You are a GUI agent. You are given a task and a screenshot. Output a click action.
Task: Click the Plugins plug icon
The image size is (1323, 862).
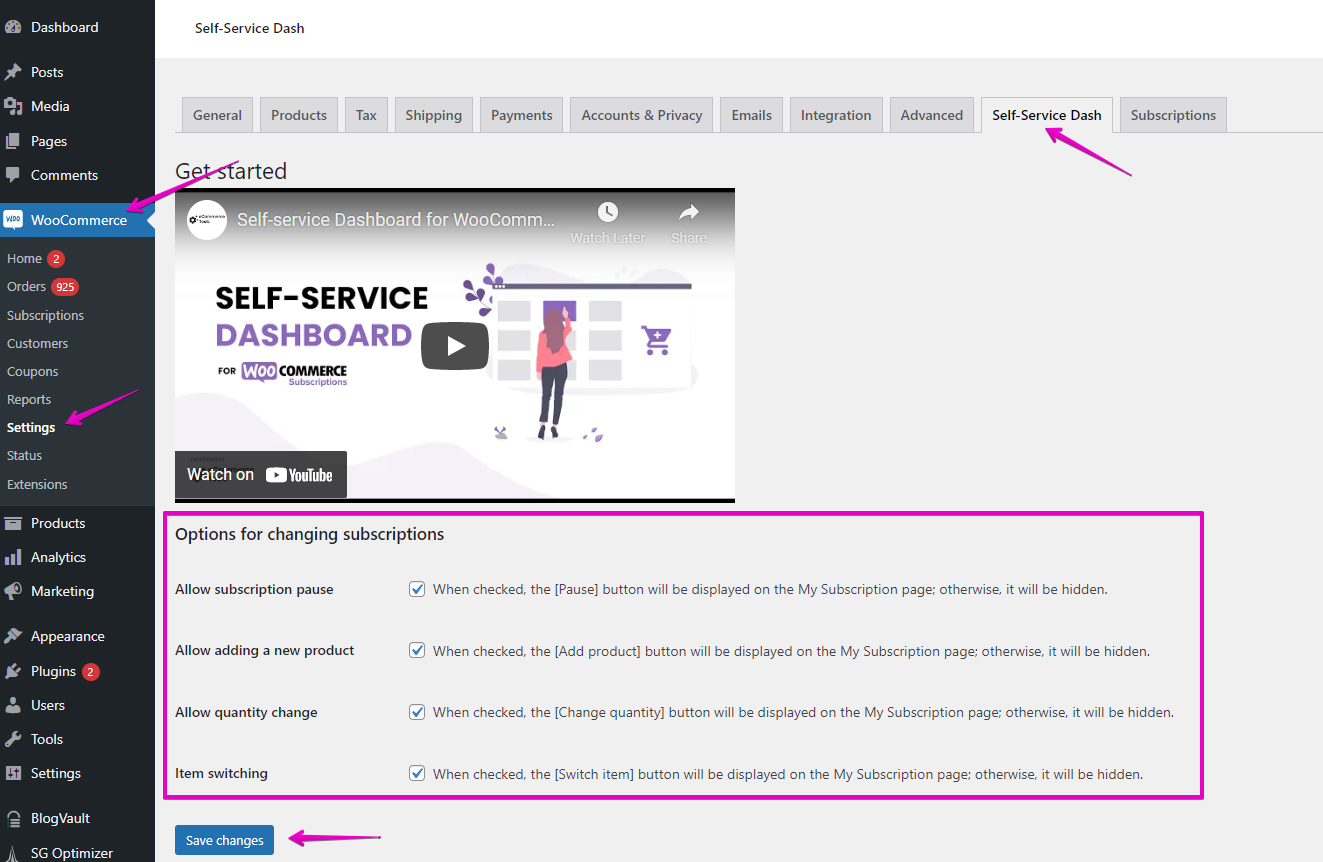[x=13, y=671]
